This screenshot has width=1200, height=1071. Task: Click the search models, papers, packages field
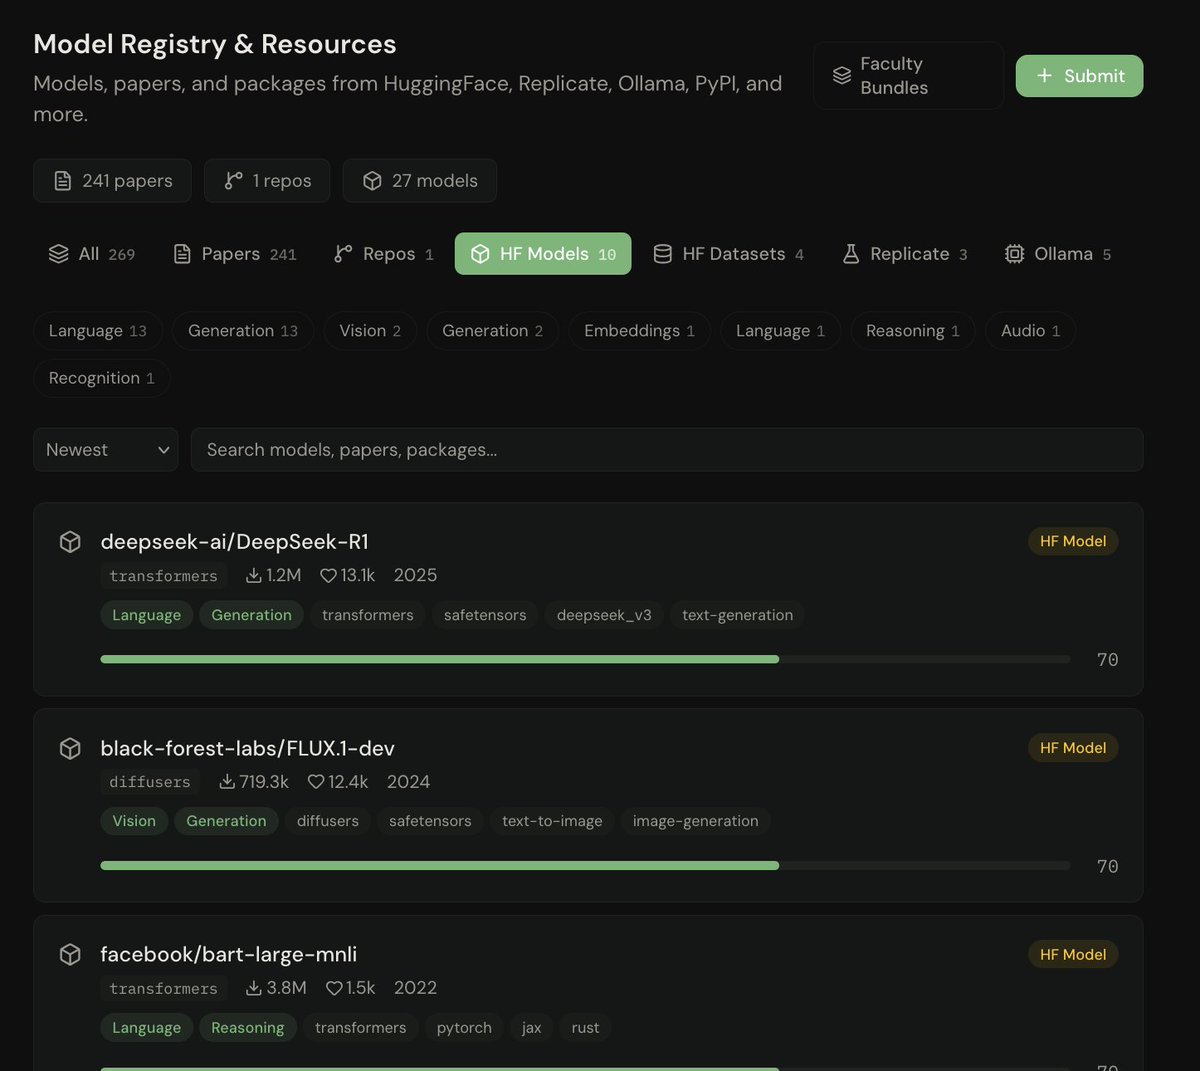tap(667, 450)
